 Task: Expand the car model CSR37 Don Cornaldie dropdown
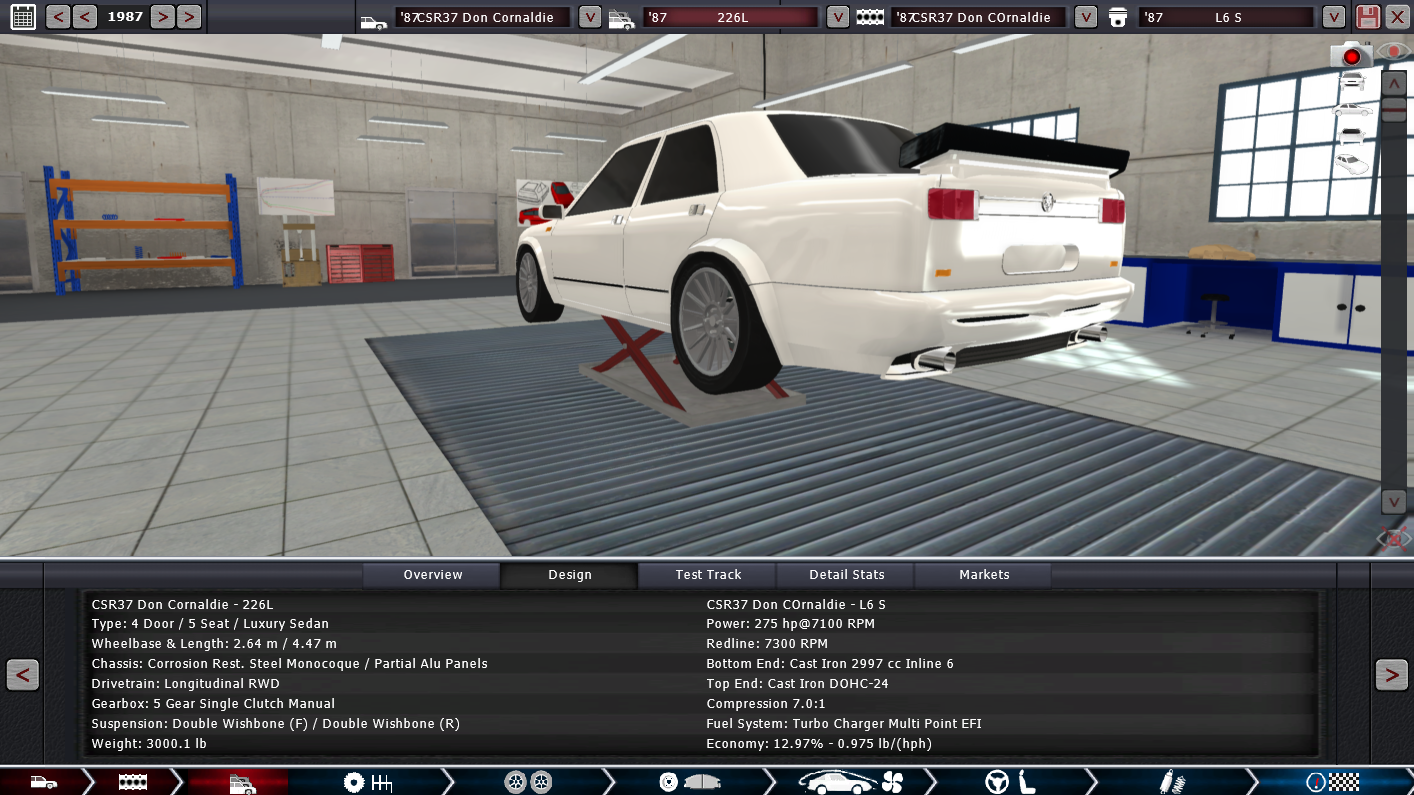590,17
